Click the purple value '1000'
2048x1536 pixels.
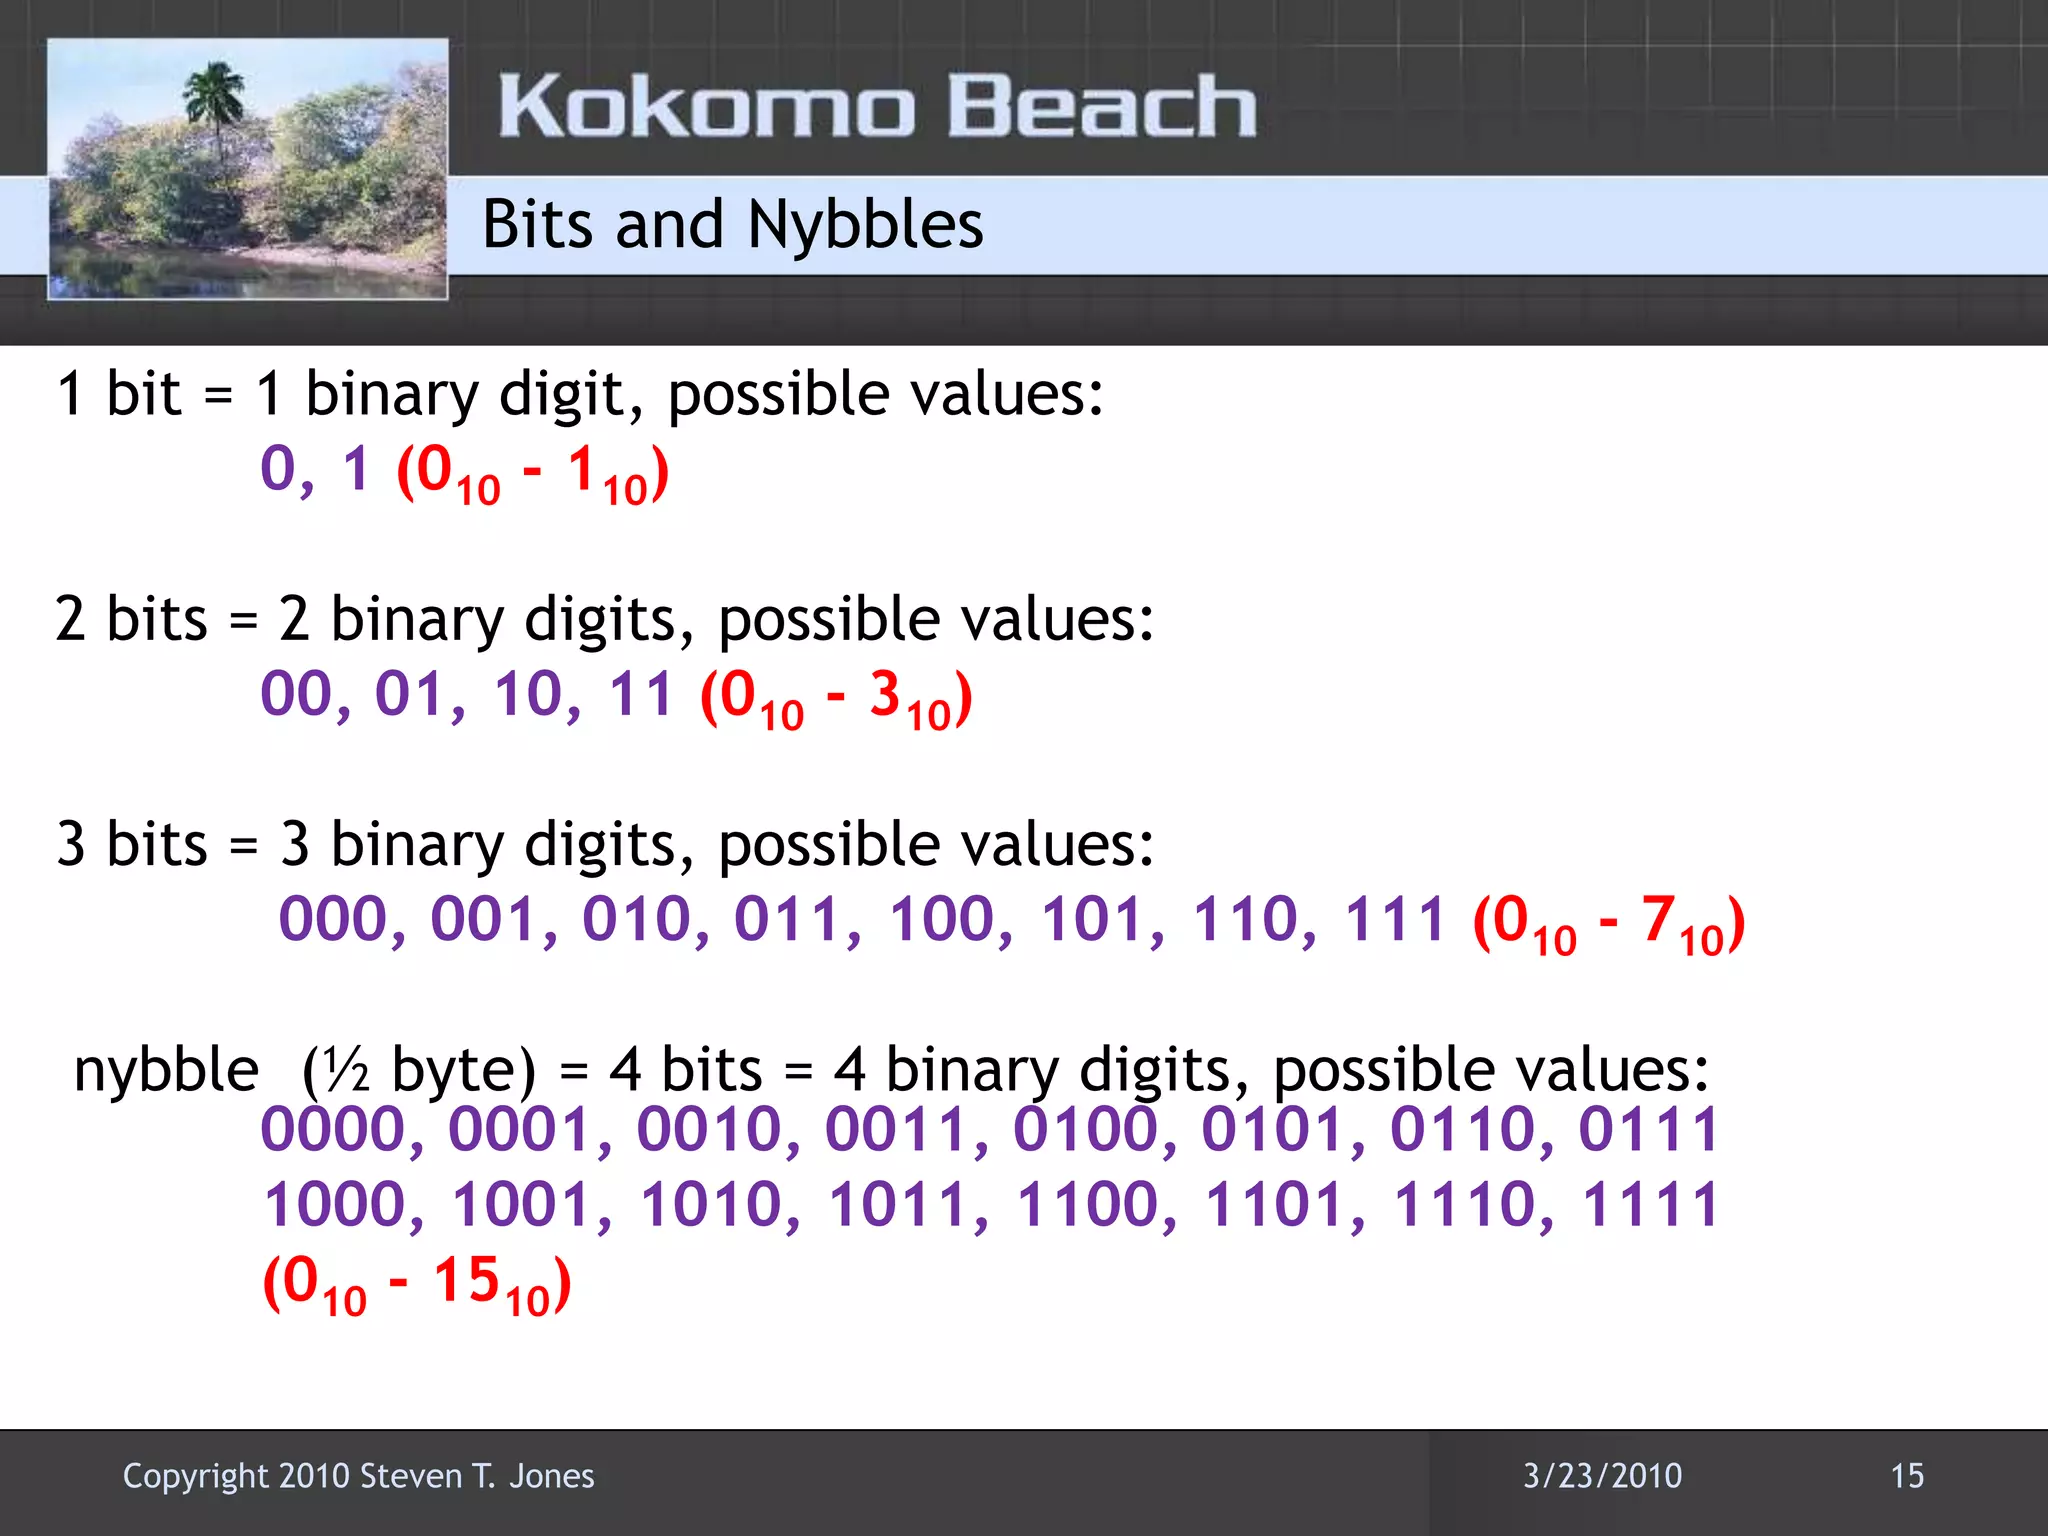(336, 1204)
